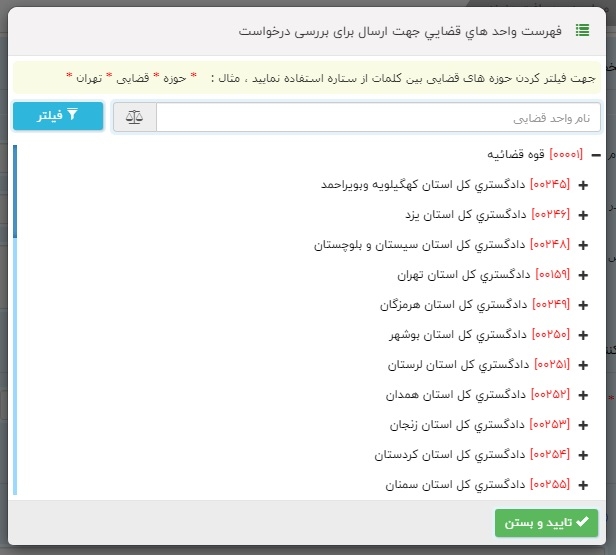
Task: Expand دادگستري كل استان يزد node
Action: (583, 215)
